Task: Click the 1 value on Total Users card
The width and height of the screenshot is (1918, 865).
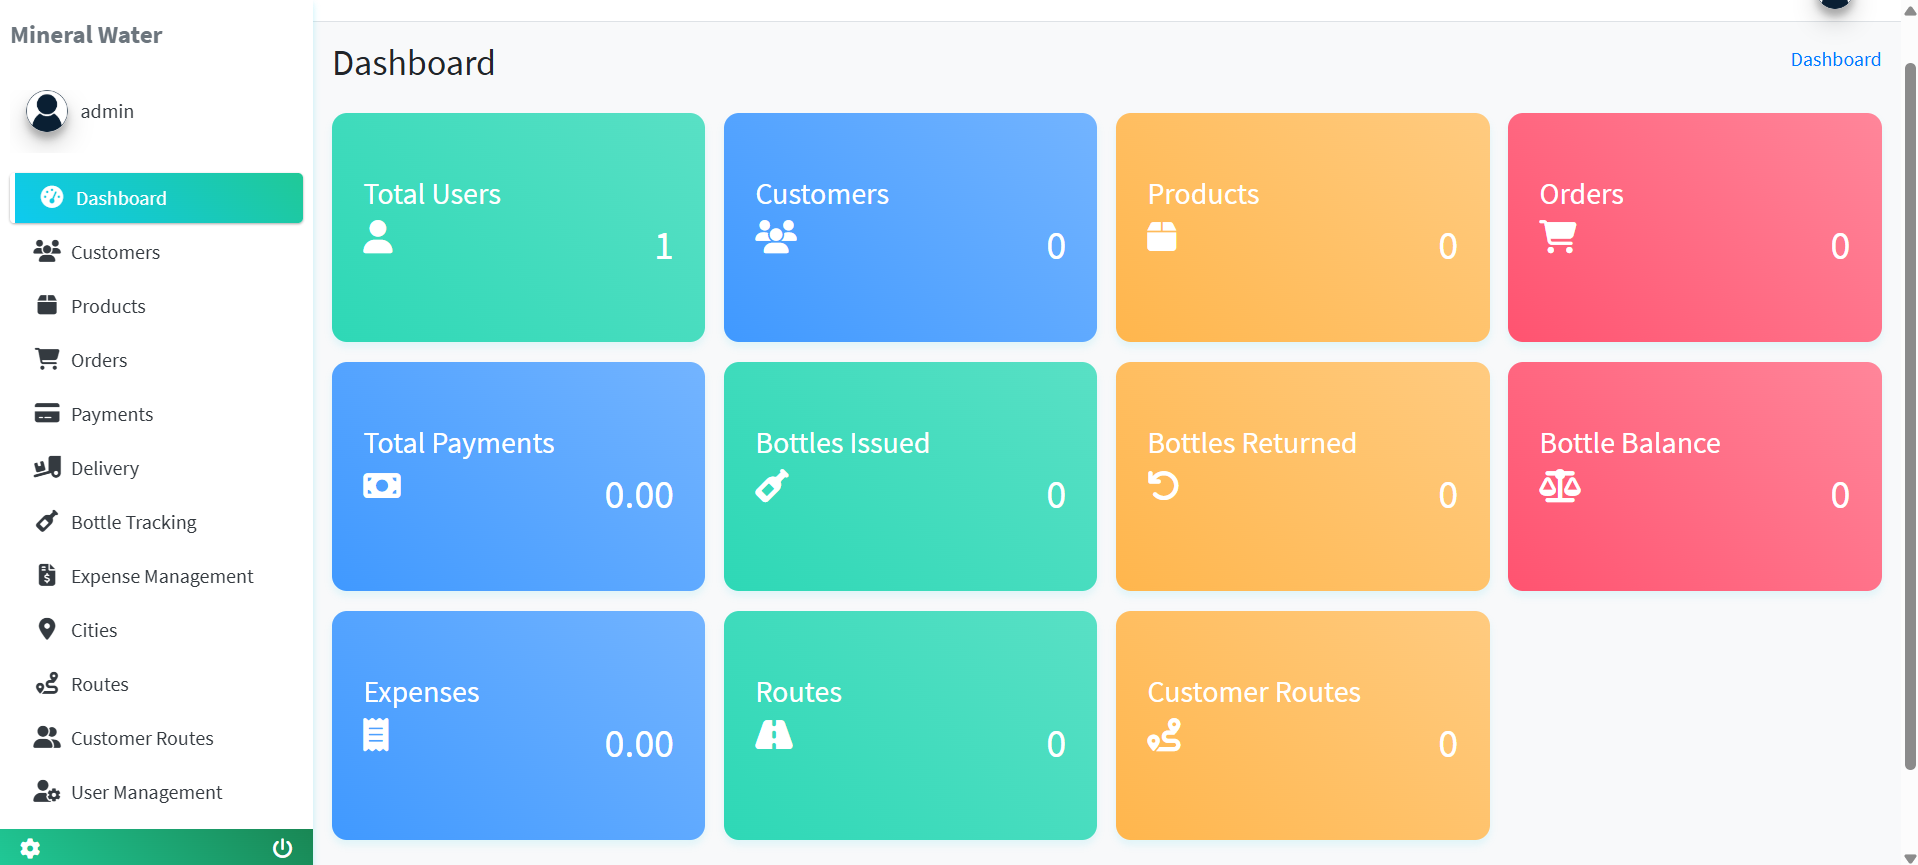Action: (x=664, y=246)
